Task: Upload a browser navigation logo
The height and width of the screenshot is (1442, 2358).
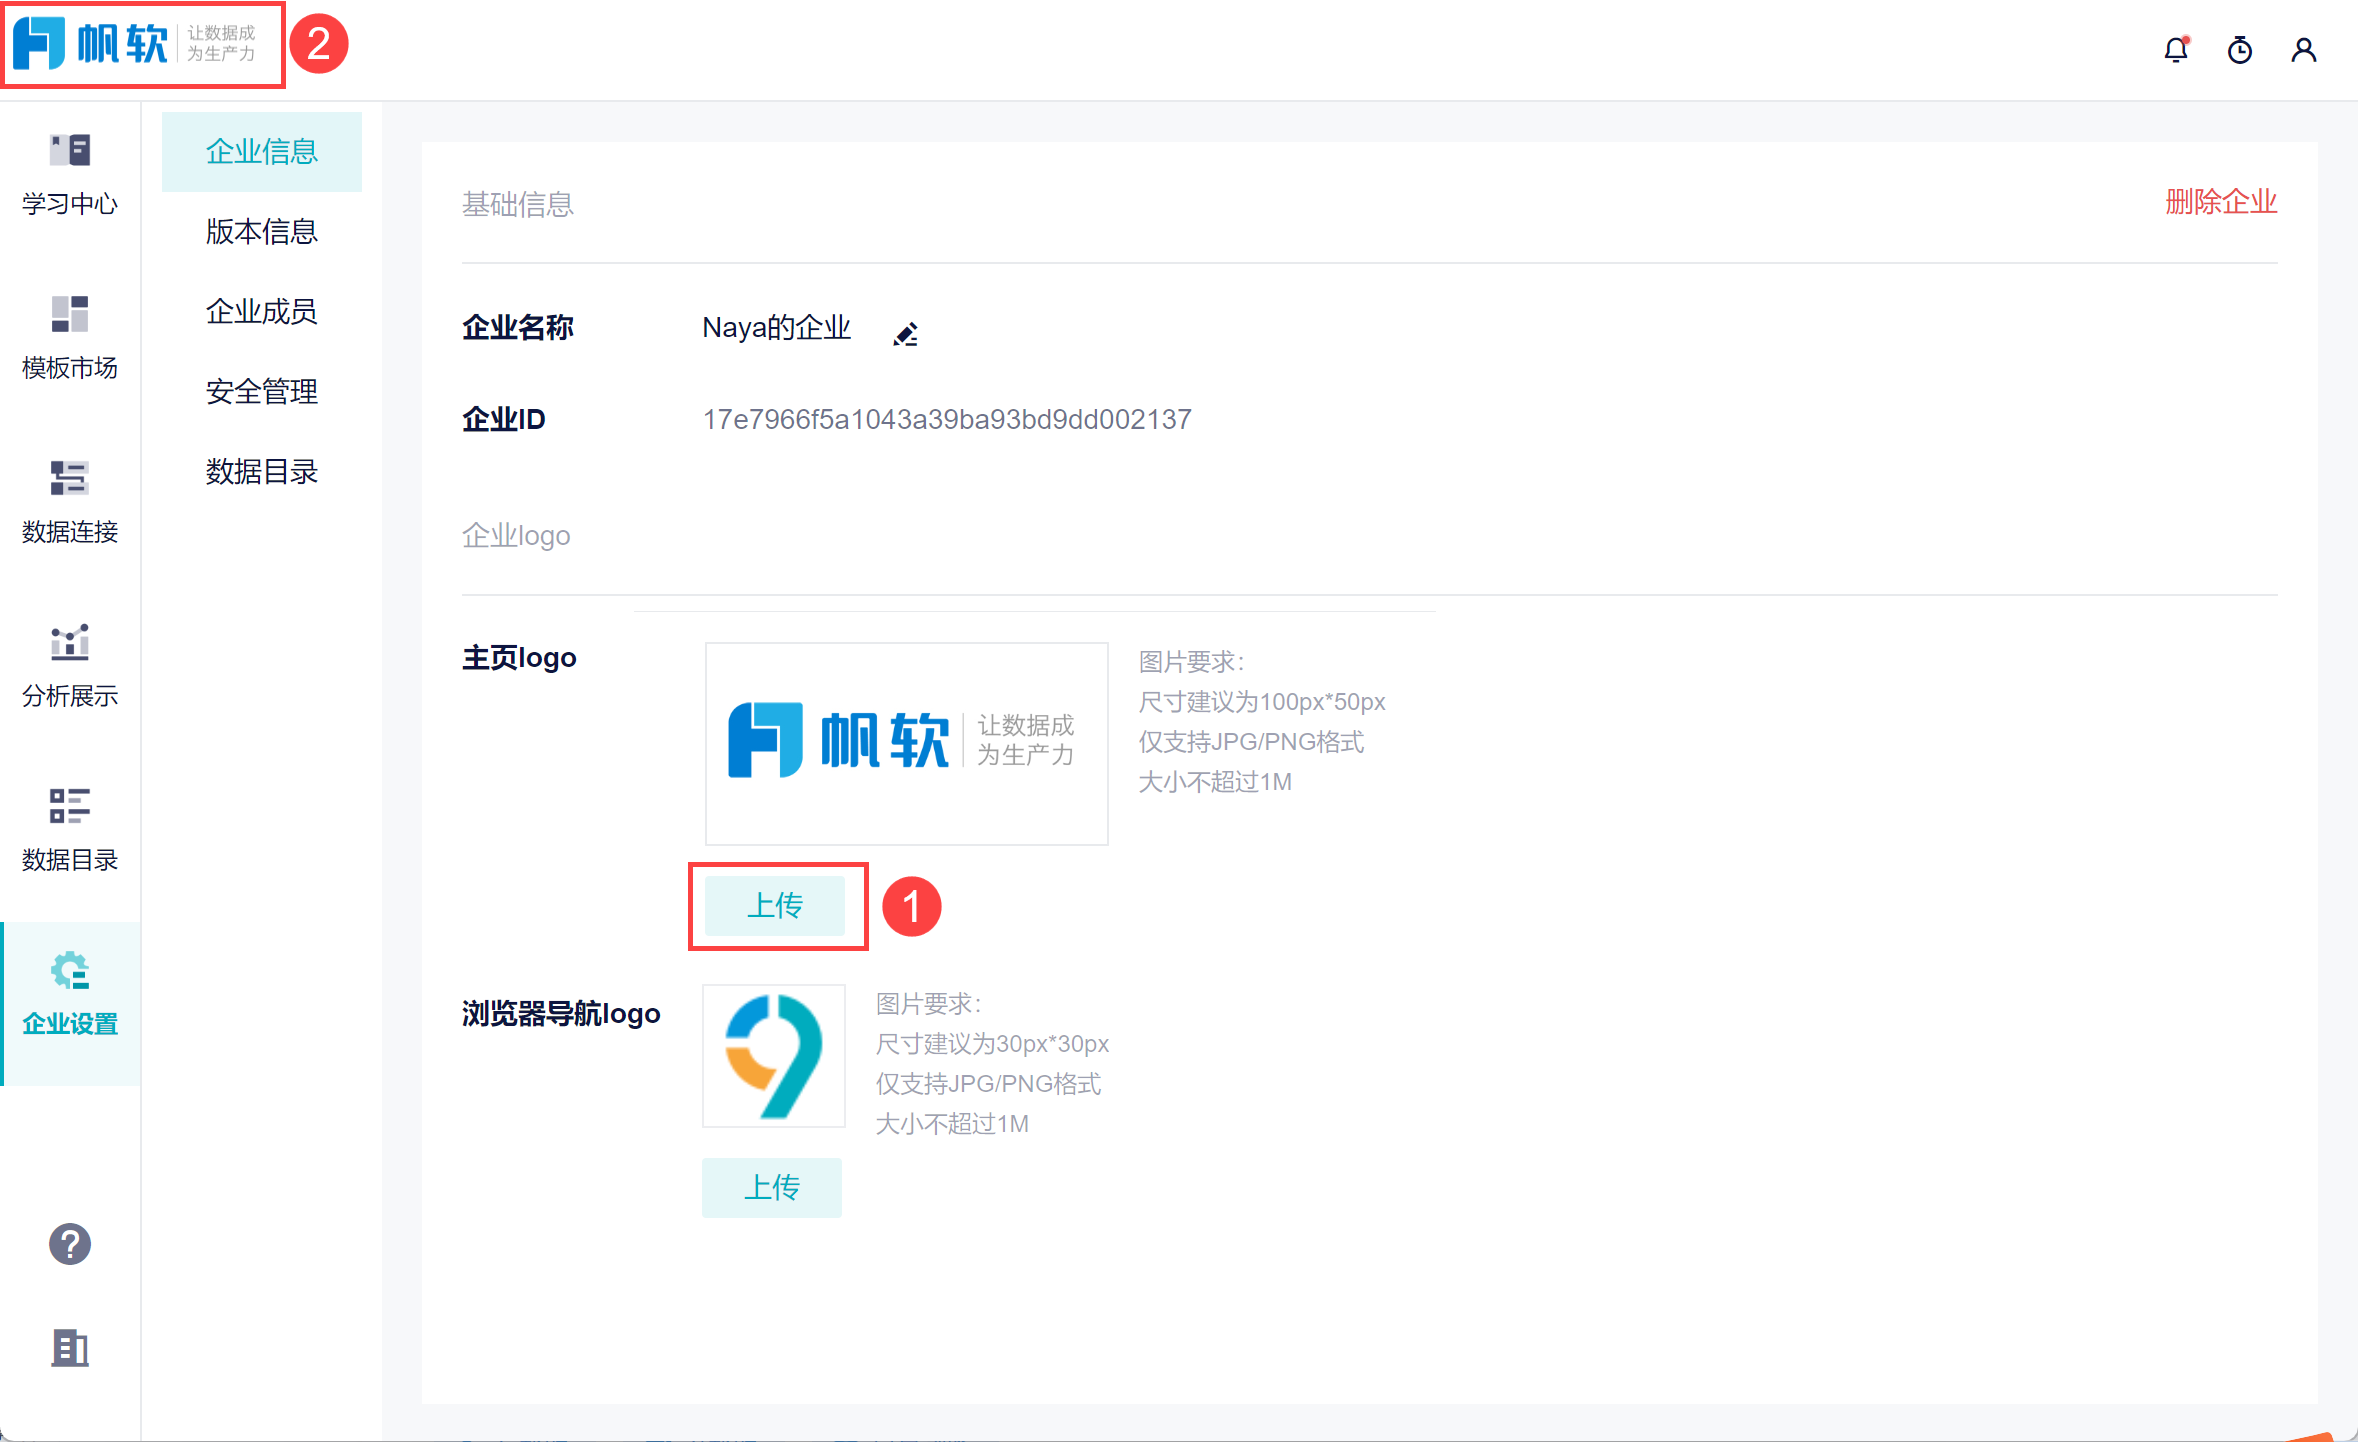Action: pos(771,1188)
